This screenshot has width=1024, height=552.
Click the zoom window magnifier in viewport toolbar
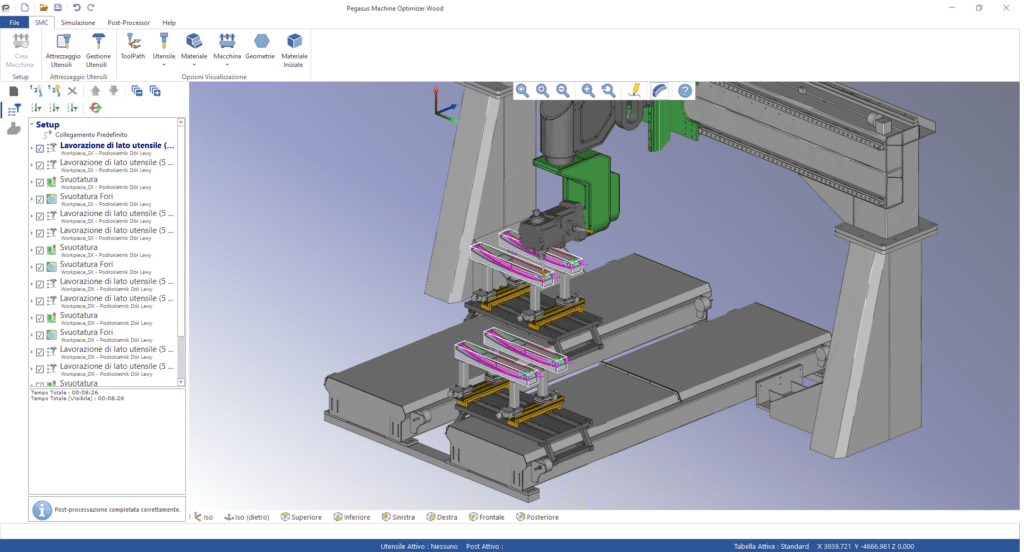pos(522,91)
